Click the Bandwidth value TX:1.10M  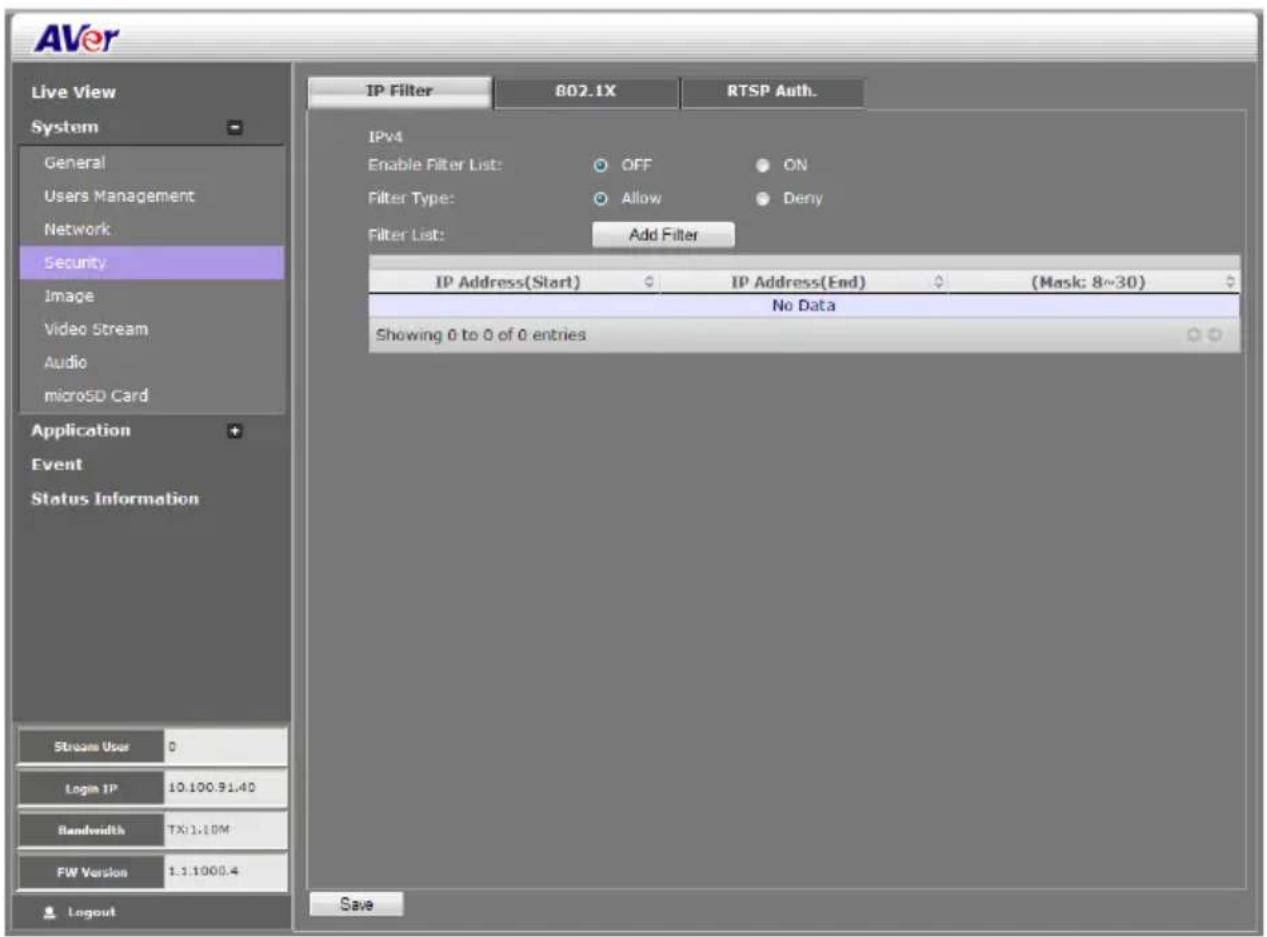coord(198,829)
